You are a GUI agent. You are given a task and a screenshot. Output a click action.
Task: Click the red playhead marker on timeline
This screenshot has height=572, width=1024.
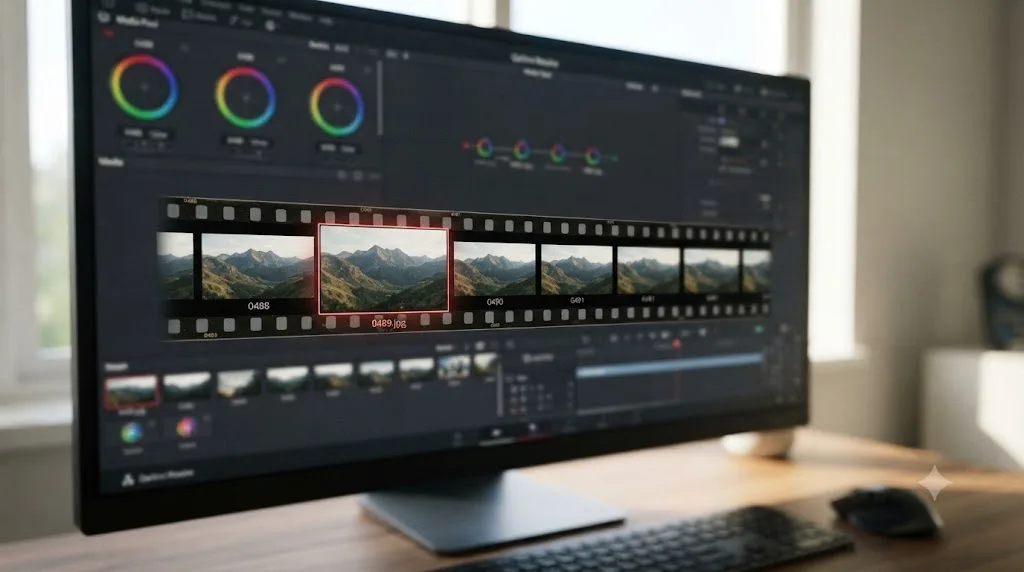pos(677,343)
